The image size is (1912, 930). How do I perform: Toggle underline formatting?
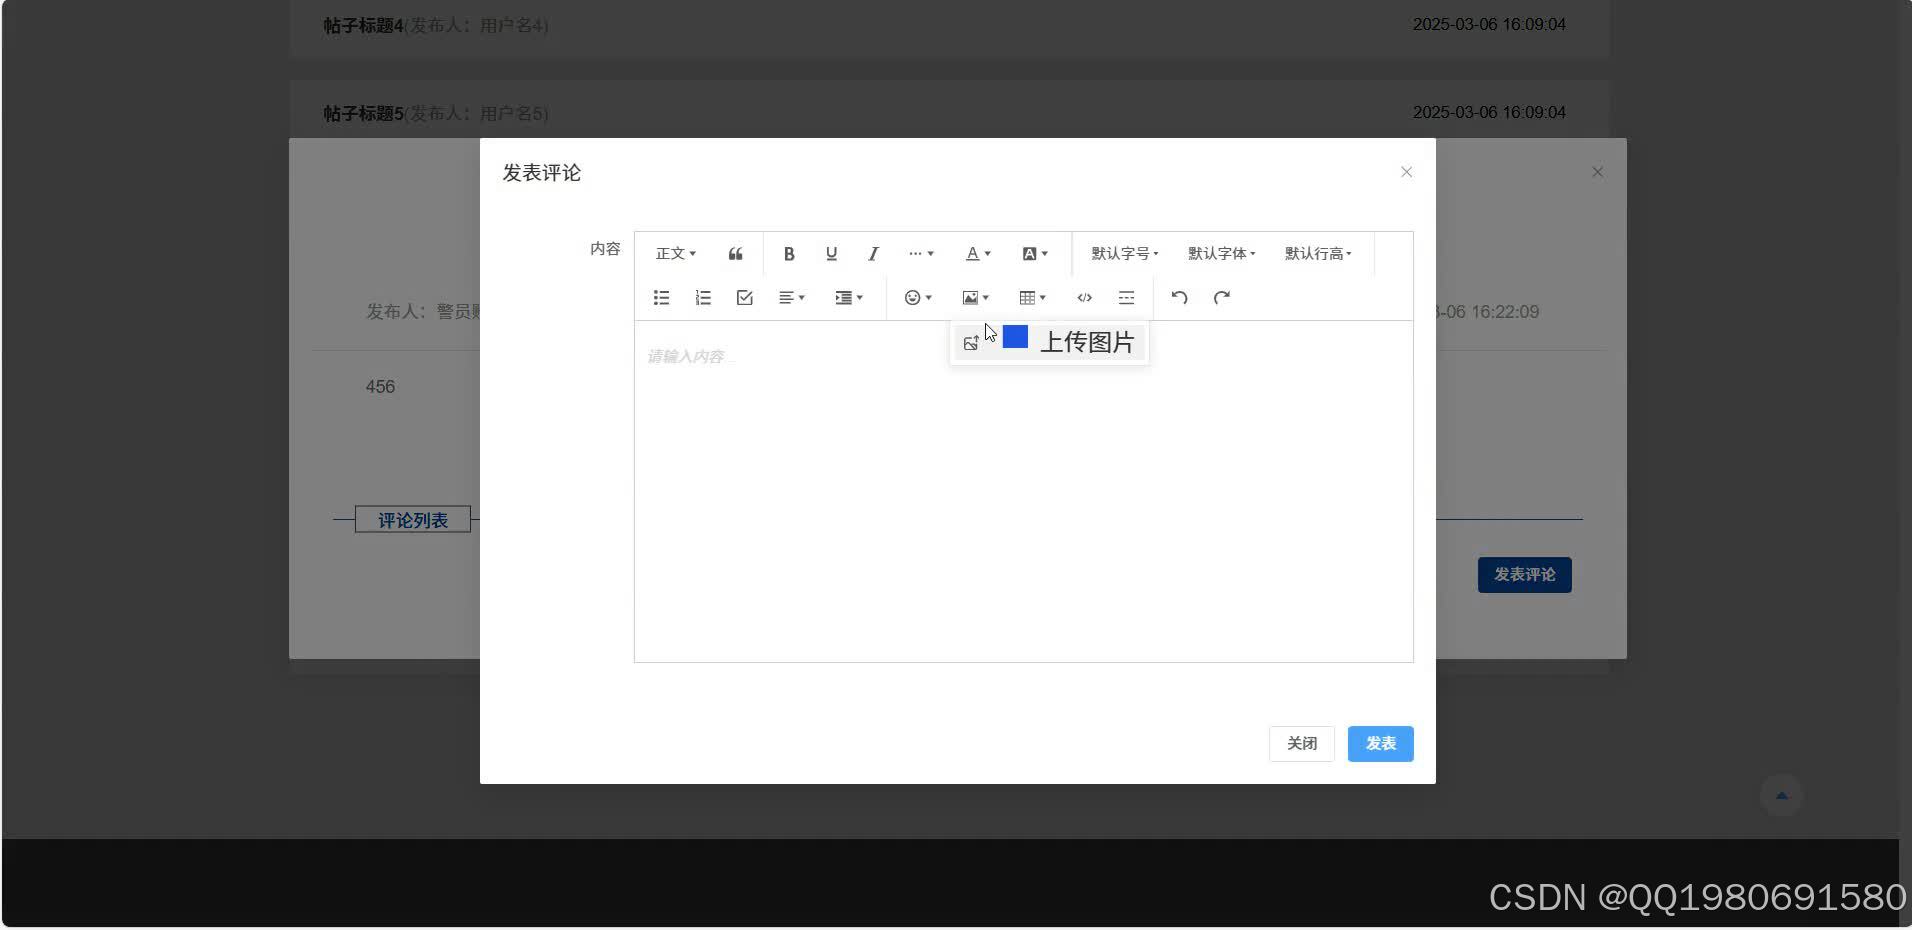831,254
